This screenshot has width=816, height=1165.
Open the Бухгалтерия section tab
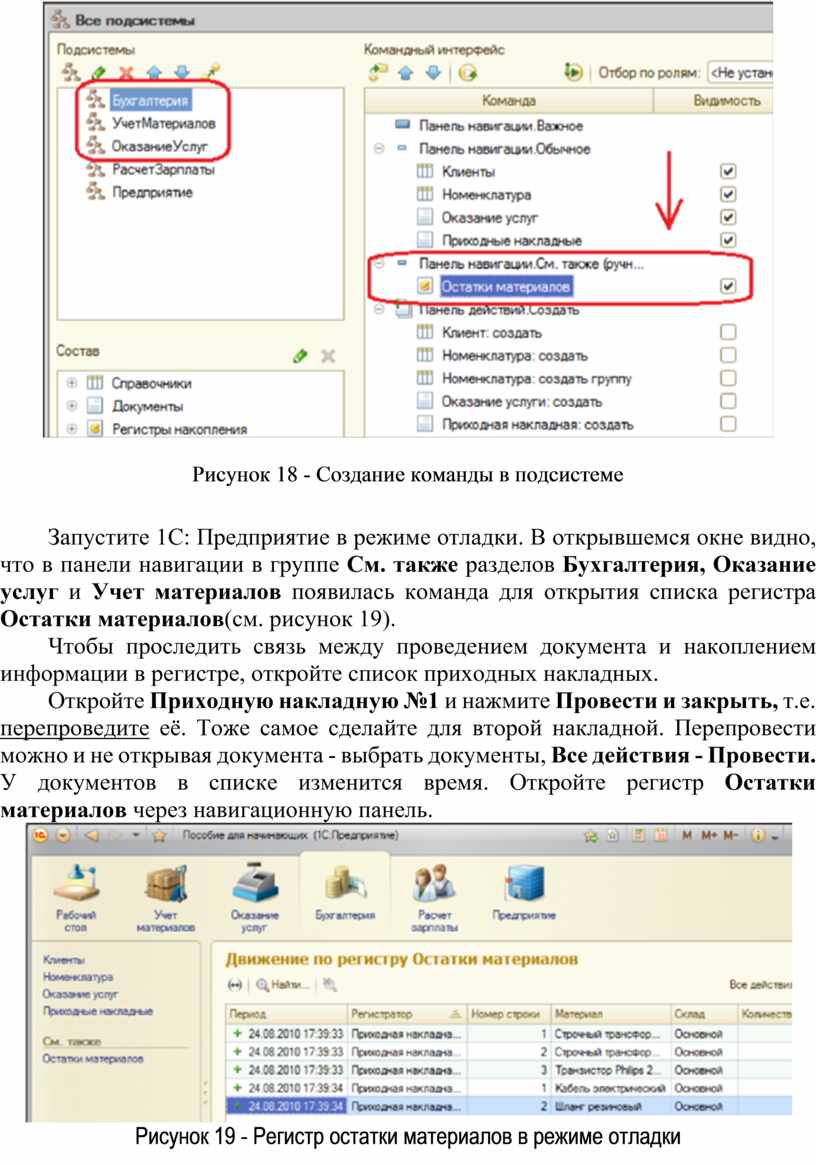click(x=344, y=889)
